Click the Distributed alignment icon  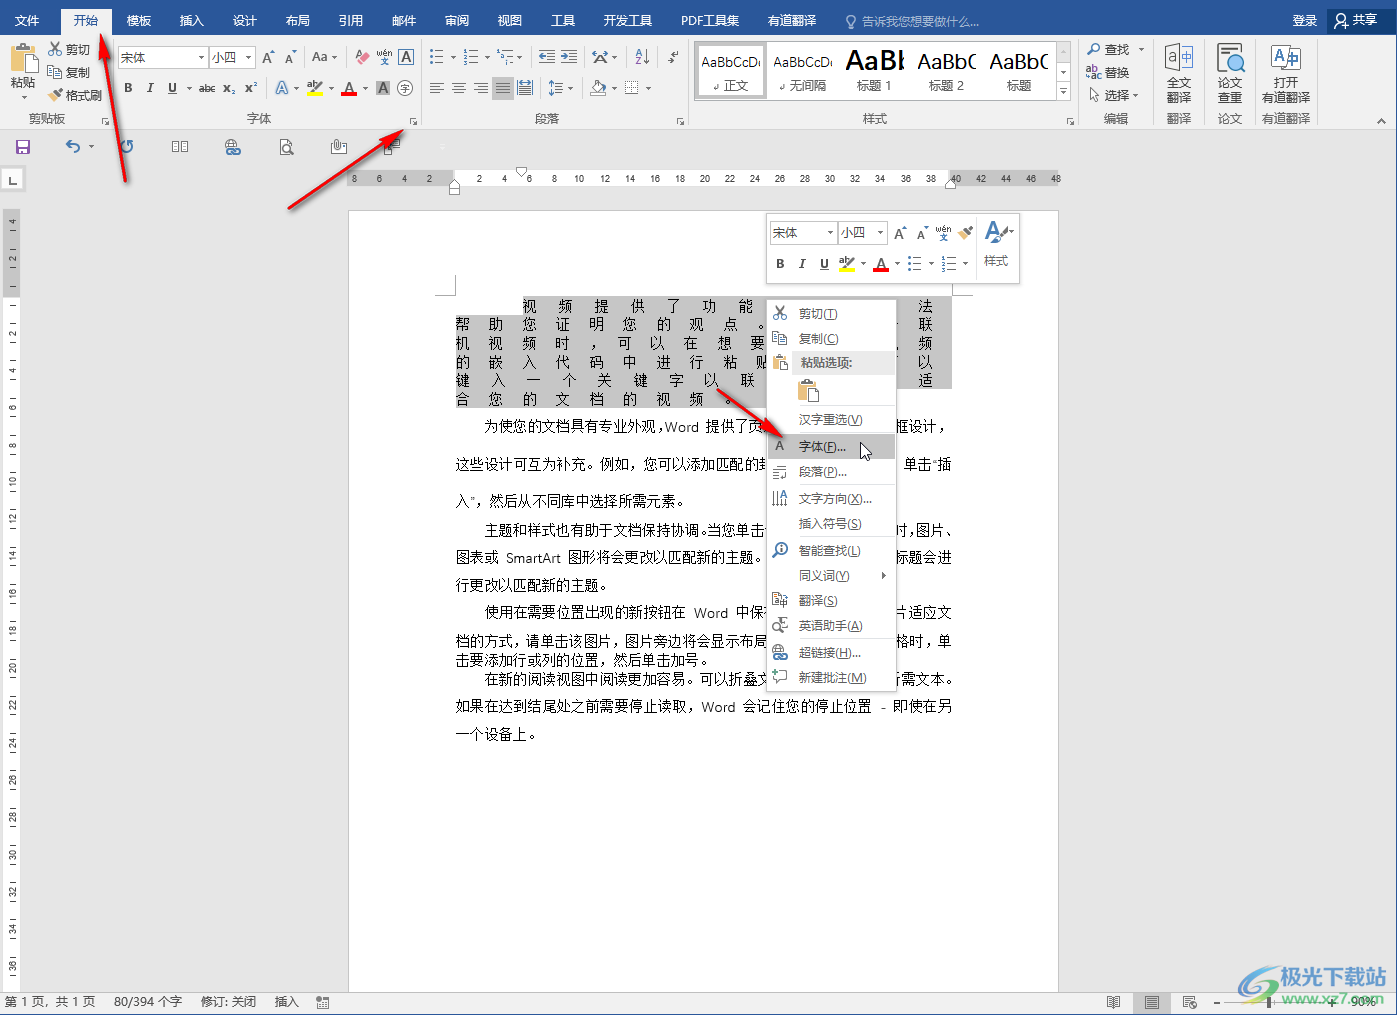tap(525, 88)
